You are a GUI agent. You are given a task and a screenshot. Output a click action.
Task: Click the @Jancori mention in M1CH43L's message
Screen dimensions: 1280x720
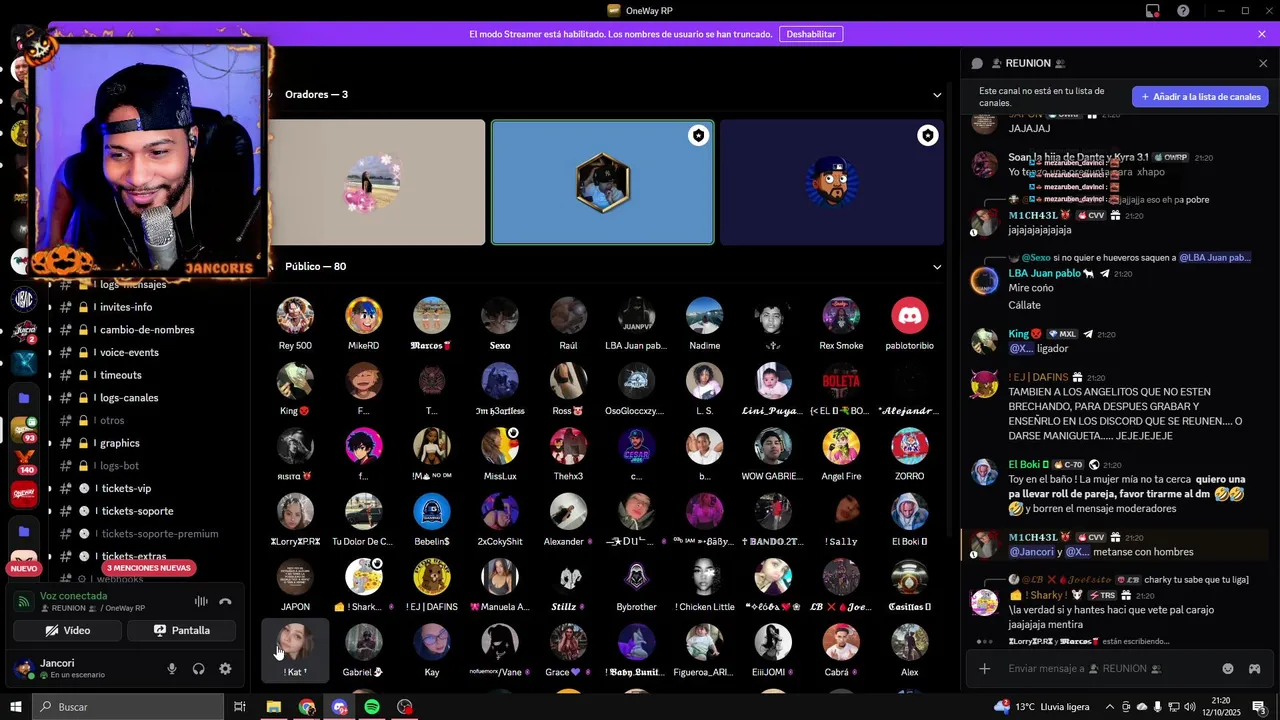1031,552
